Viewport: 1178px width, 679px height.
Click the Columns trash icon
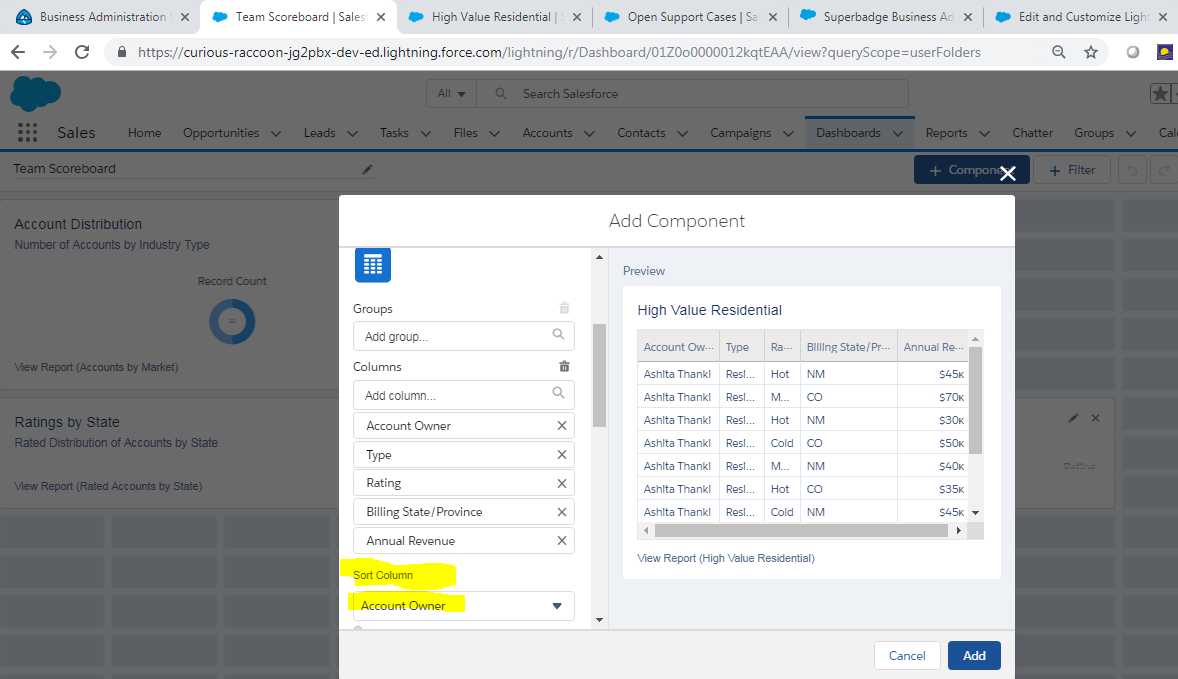click(564, 367)
